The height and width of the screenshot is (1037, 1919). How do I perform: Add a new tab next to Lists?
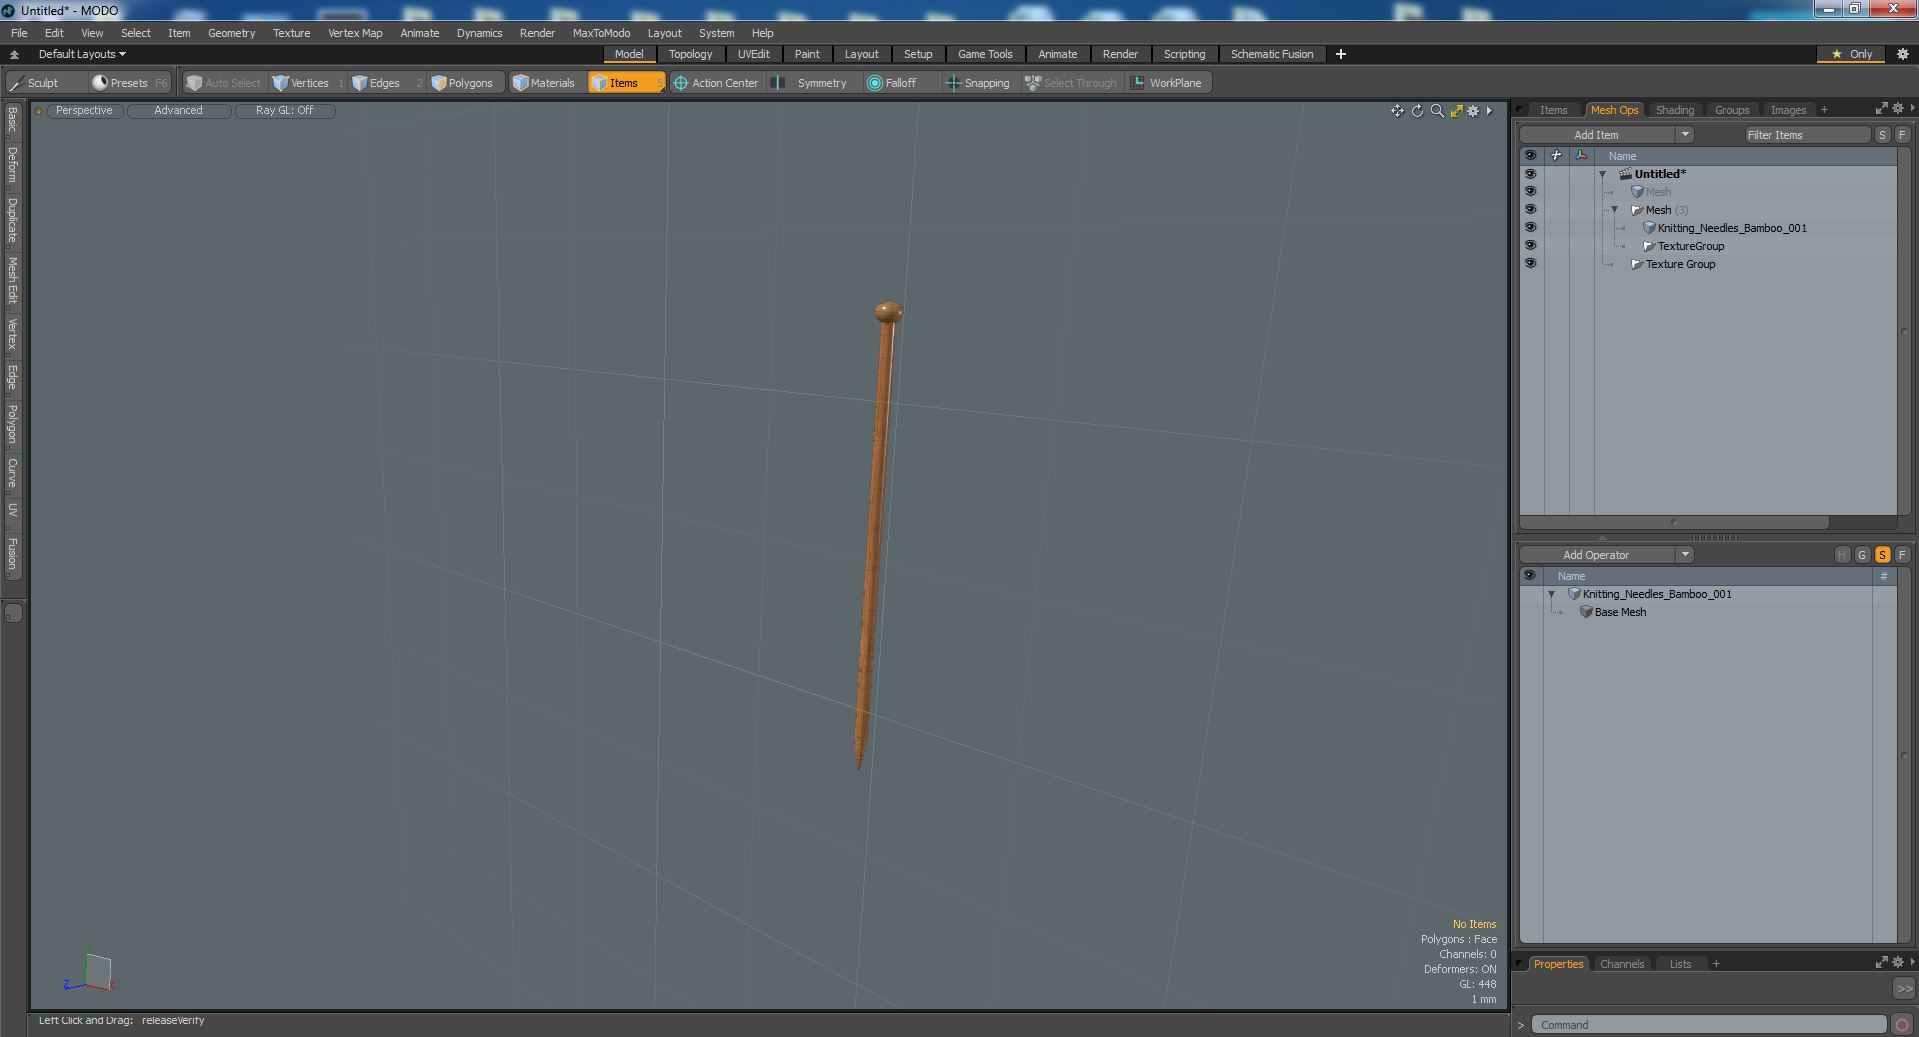point(1716,964)
